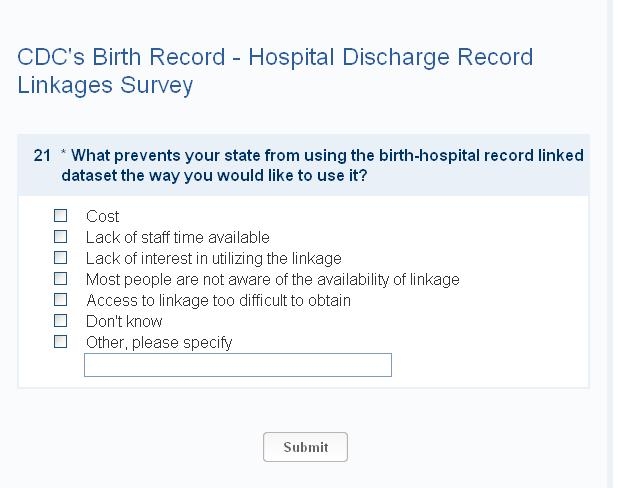The height and width of the screenshot is (488, 640).
Task: Enable the 'Lack of interest in utilizing the linkage' checkbox
Action: pyautogui.click(x=61, y=258)
